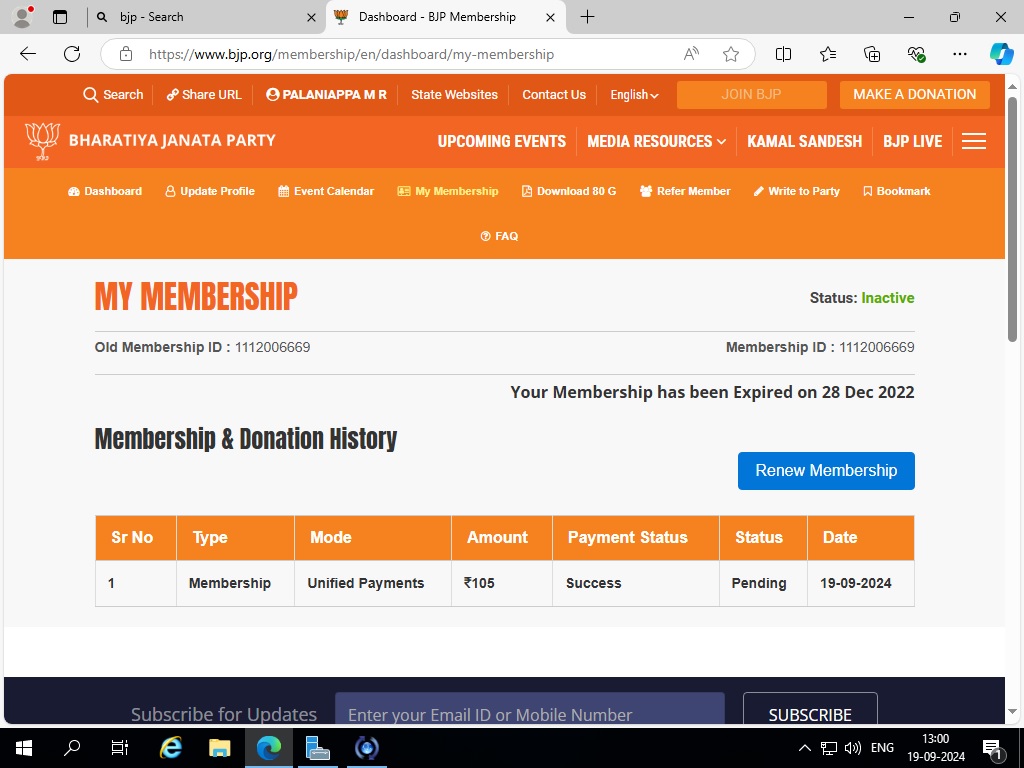
Task: Open Refer Member page
Action: pyautogui.click(x=685, y=191)
